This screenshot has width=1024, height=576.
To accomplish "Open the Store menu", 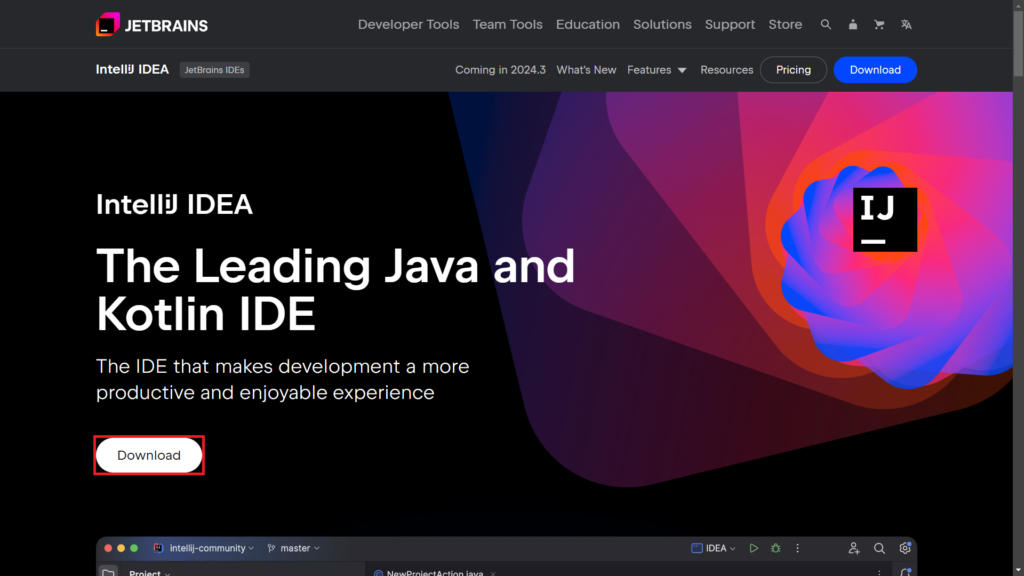I will pyautogui.click(x=785, y=25).
